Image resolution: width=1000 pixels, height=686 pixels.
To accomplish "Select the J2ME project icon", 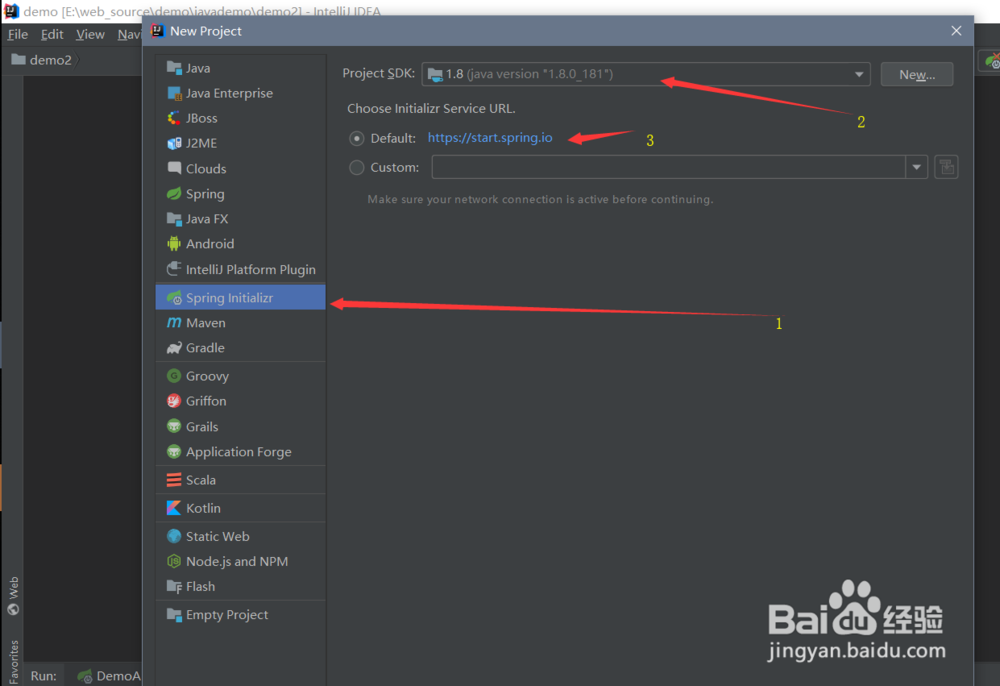I will pos(173,143).
